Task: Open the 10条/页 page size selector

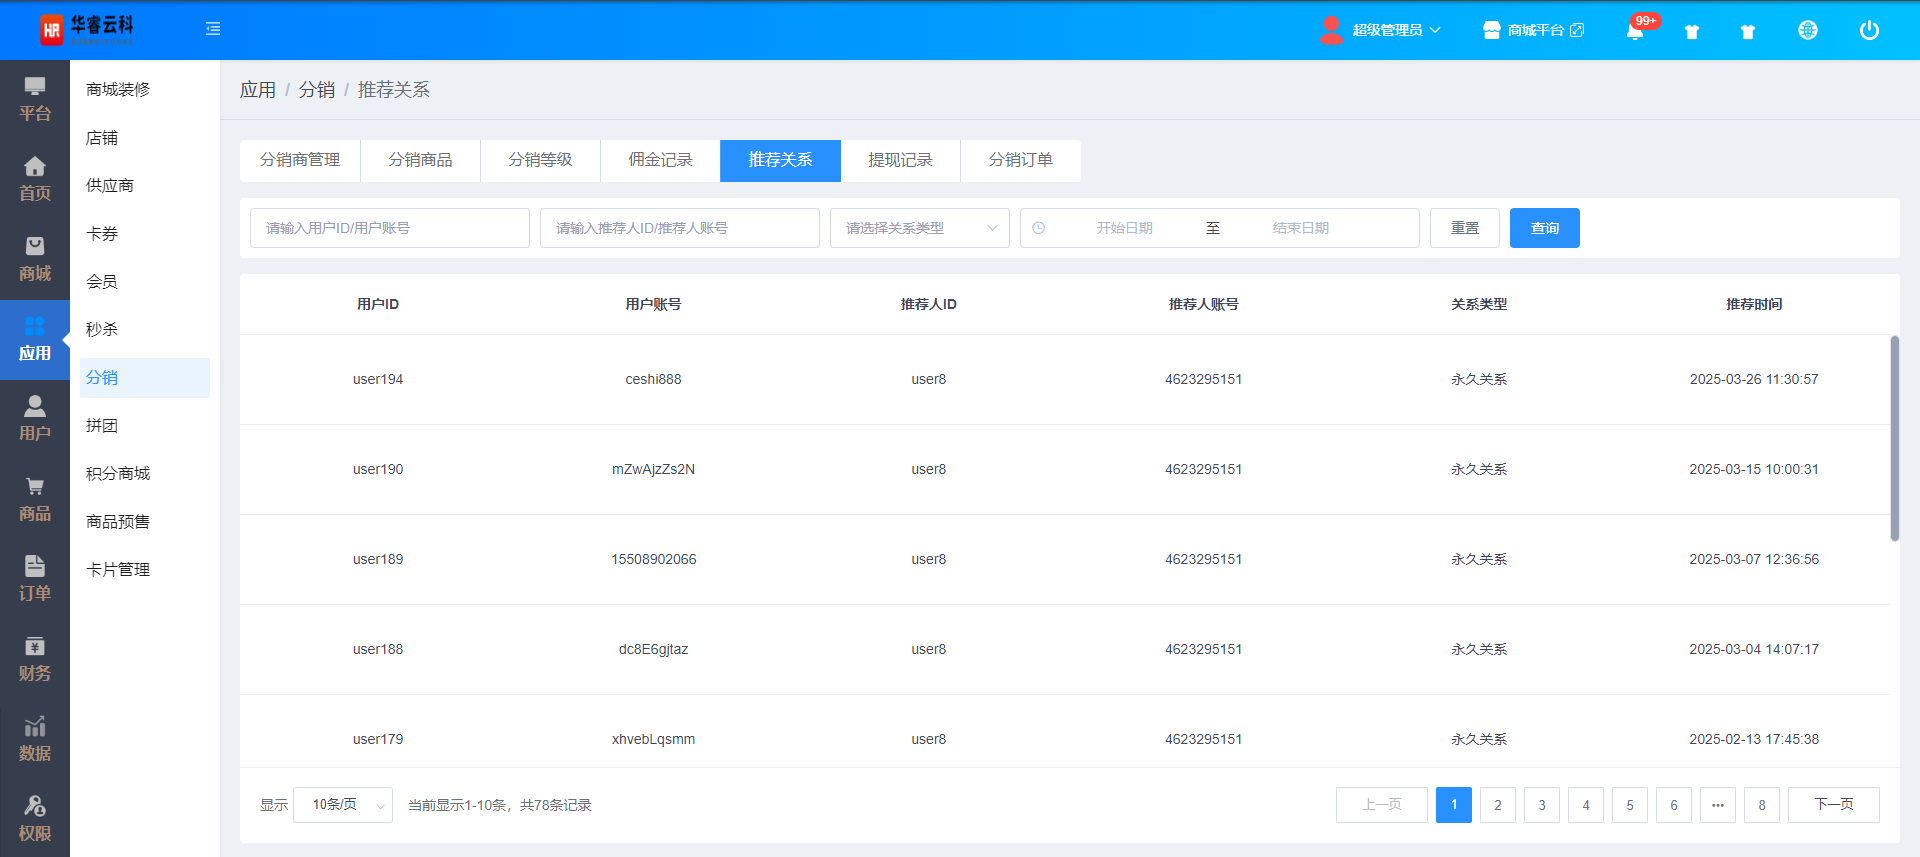Action: (342, 805)
